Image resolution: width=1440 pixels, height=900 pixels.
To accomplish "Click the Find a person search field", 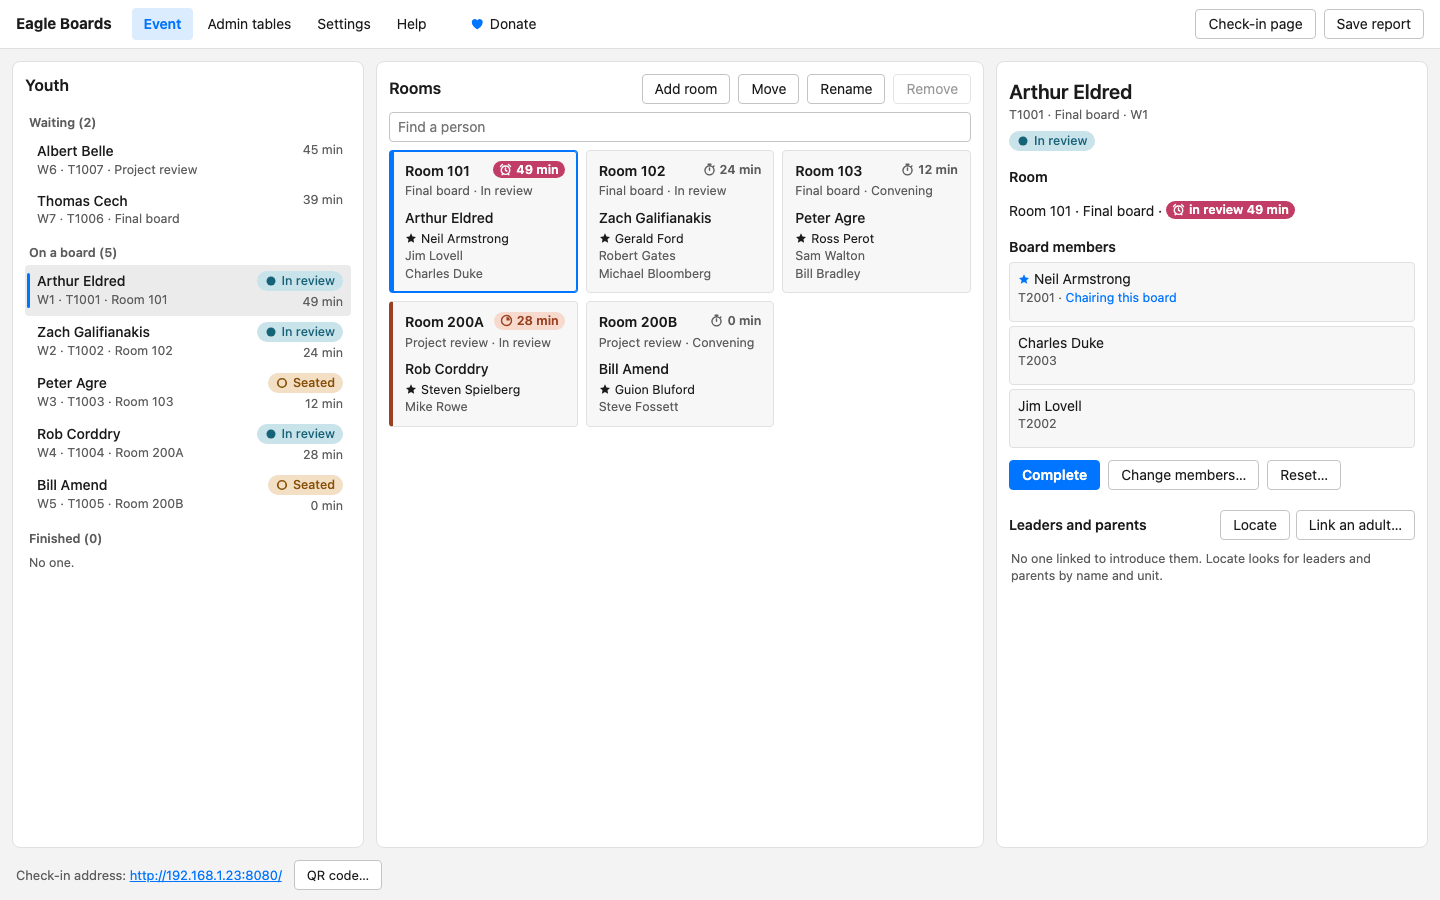I will [x=680, y=127].
